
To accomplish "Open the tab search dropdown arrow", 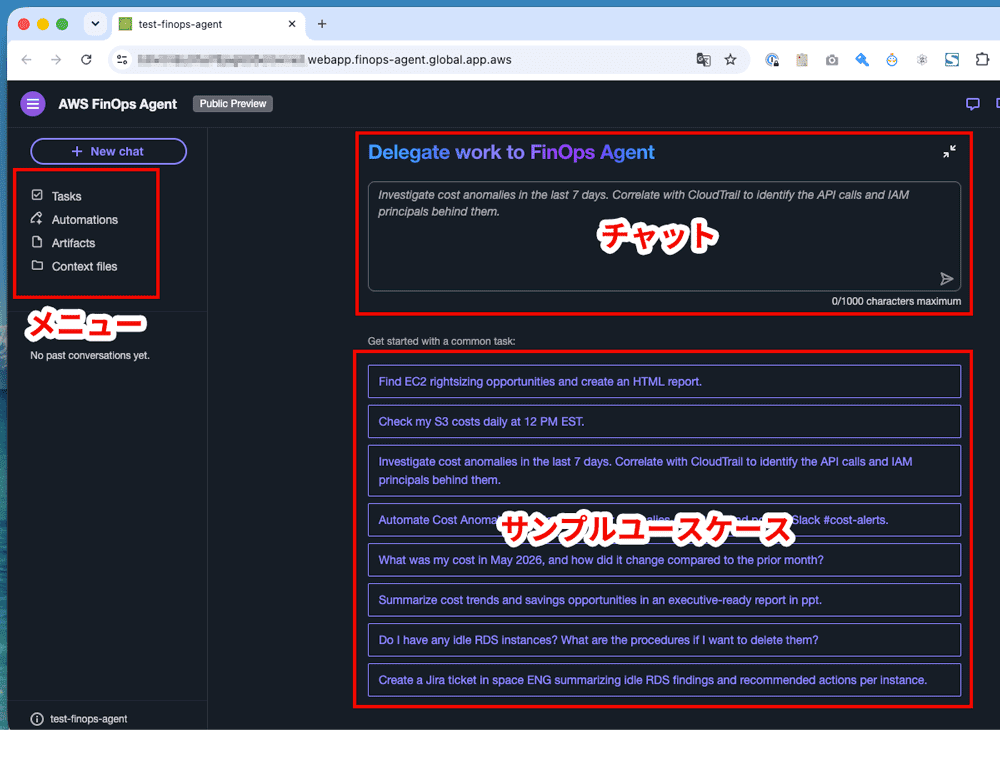I will [95, 24].
